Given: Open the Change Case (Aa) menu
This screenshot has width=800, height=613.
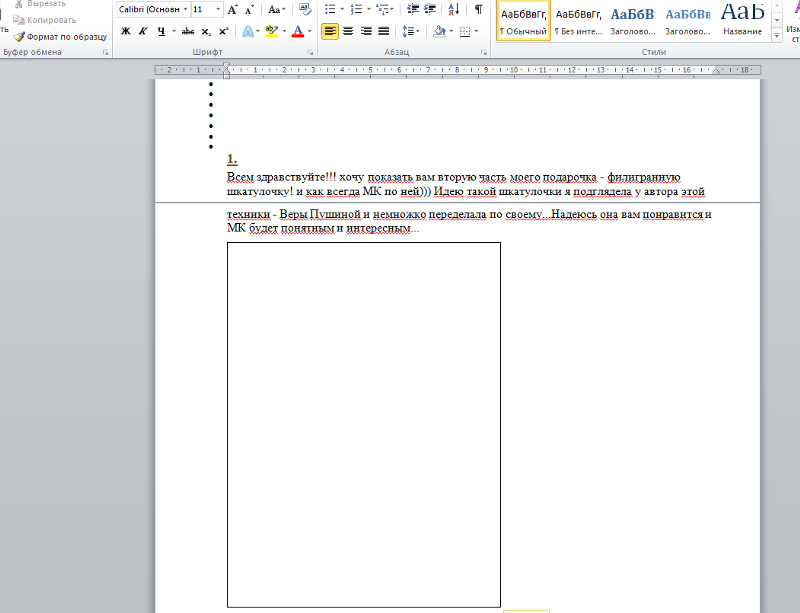Looking at the screenshot, I should click(276, 10).
